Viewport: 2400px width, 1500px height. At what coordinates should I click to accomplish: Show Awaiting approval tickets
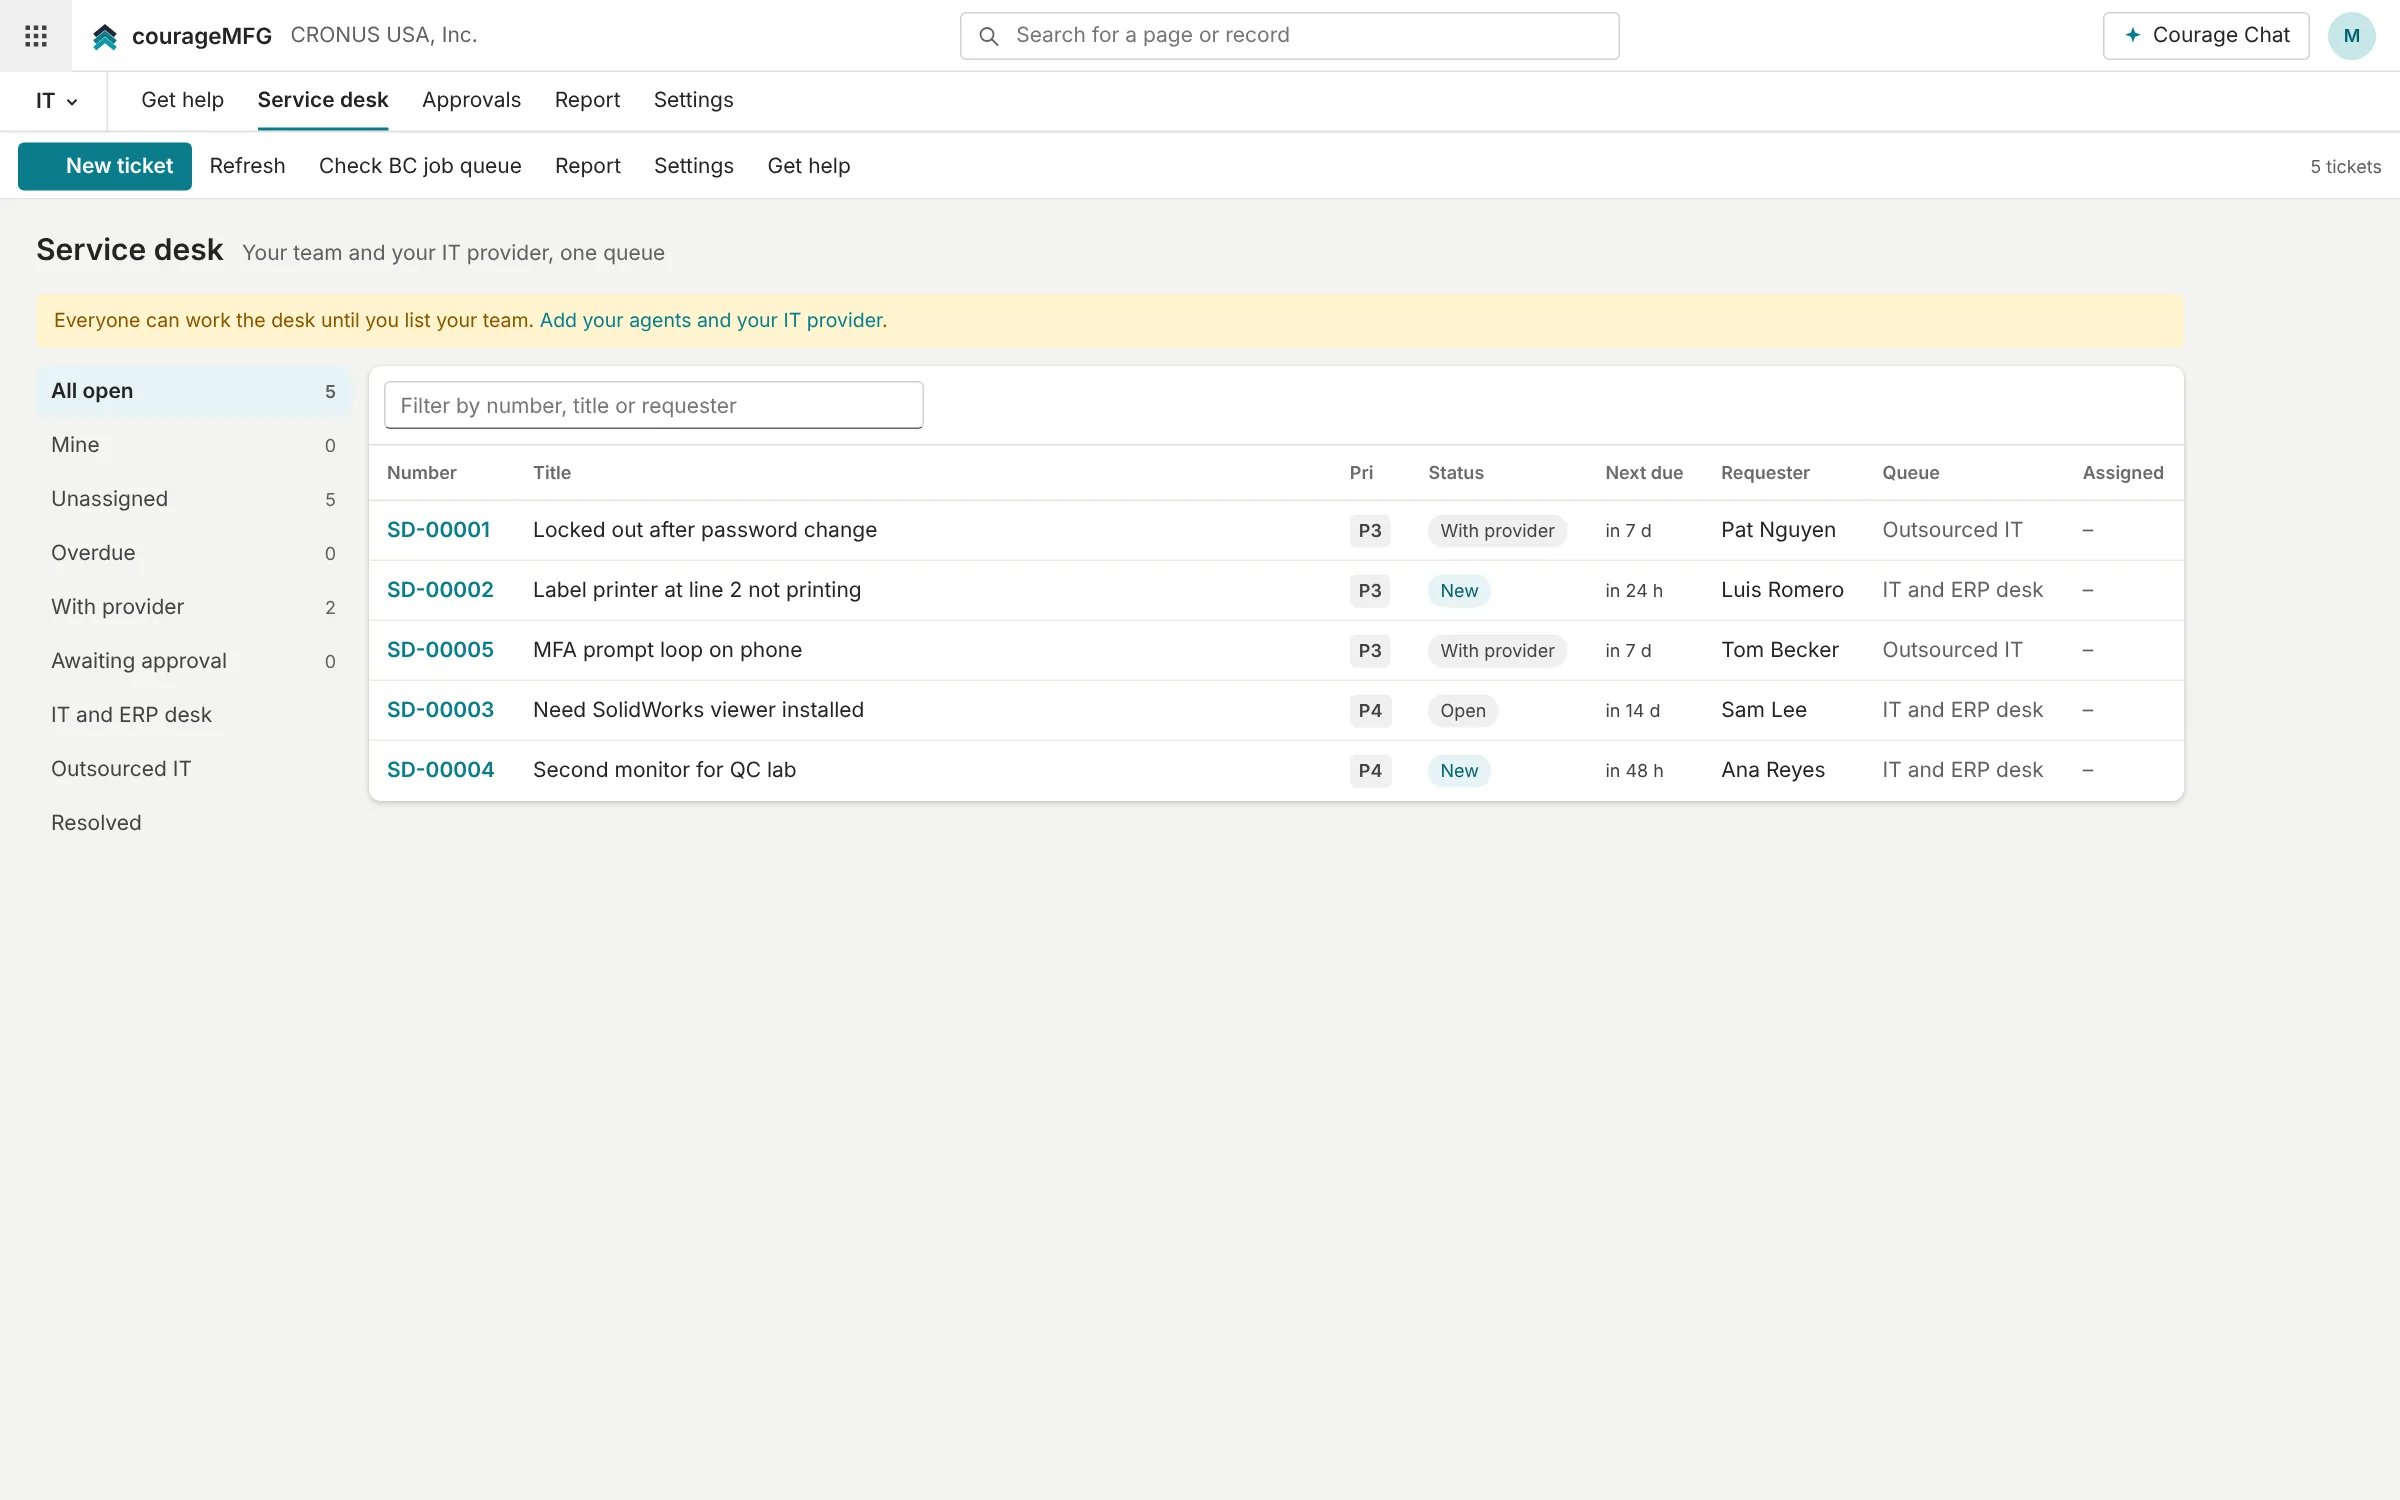[x=193, y=661]
